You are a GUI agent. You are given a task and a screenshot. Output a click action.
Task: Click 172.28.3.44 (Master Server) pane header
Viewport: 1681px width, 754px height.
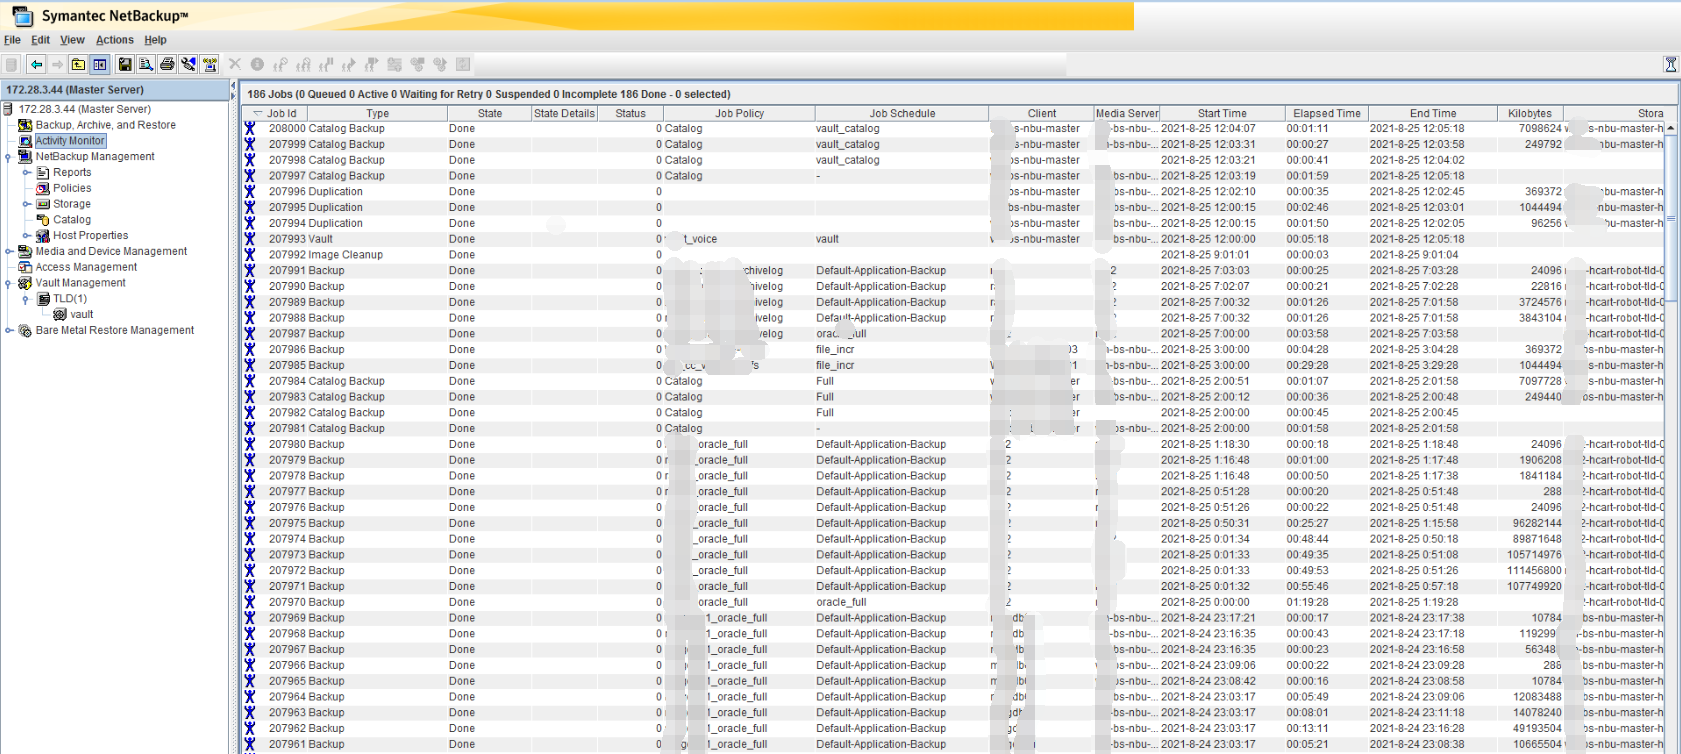tap(115, 90)
